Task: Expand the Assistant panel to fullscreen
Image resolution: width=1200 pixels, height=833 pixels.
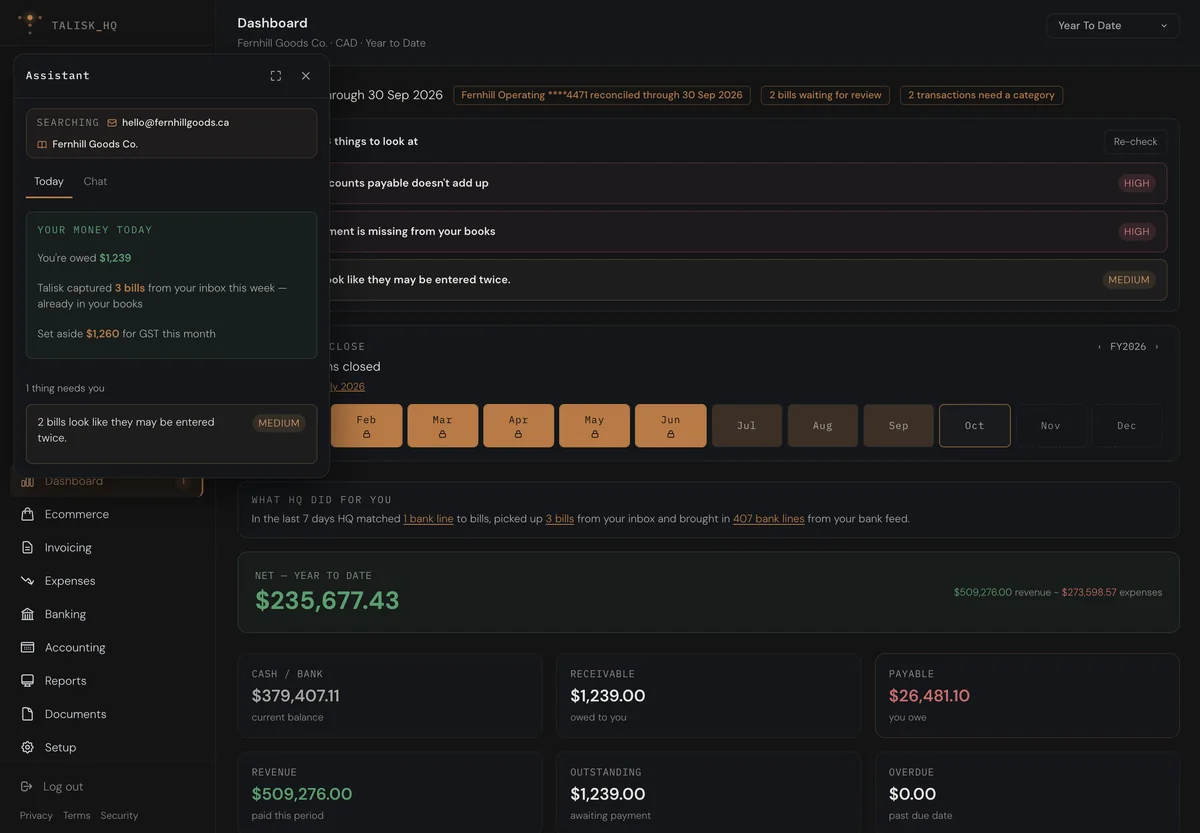Action: pos(276,76)
